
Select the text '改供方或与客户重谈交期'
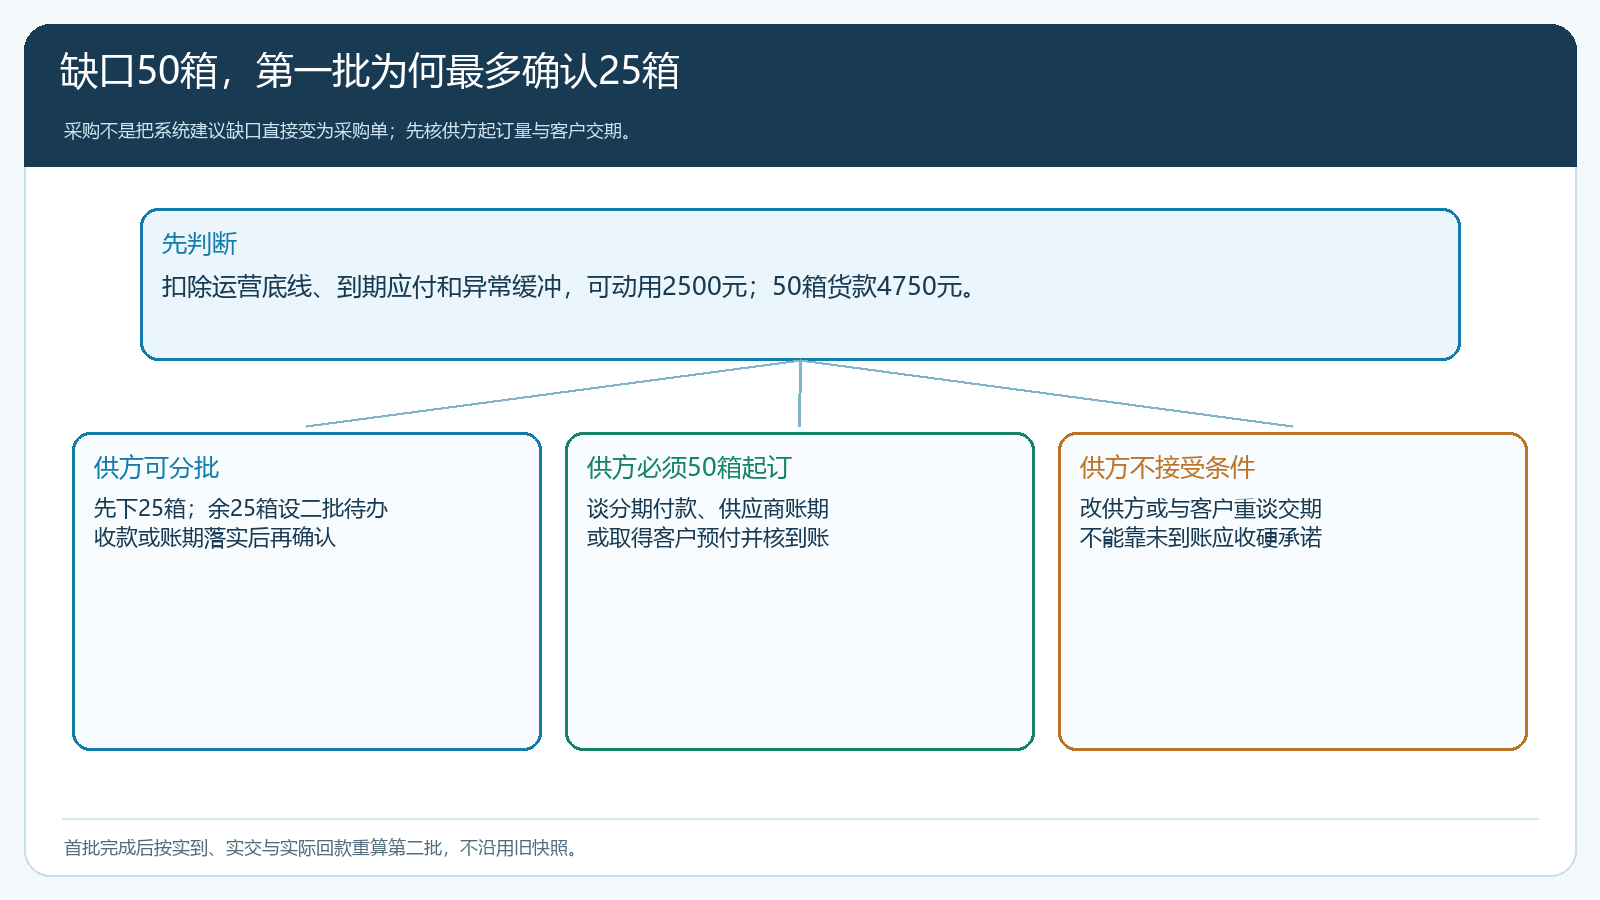[x=1201, y=508]
